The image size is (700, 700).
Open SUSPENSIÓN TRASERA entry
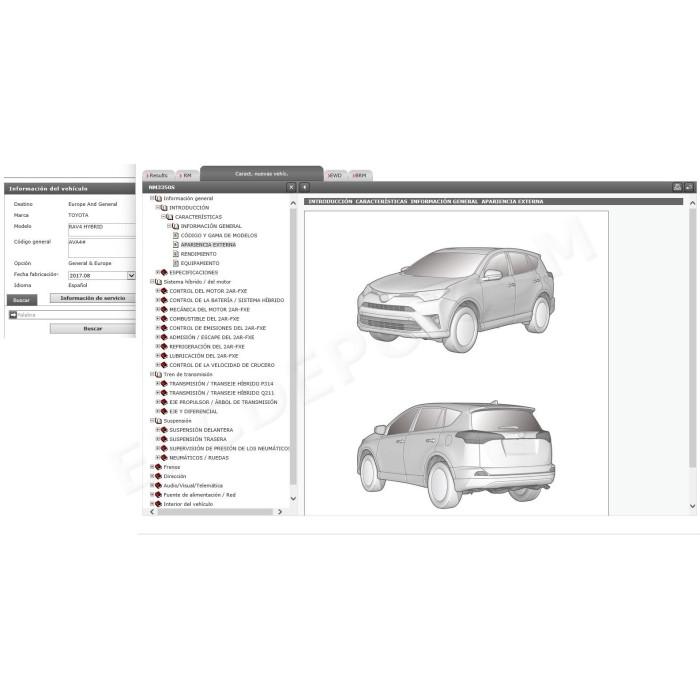coord(198,439)
